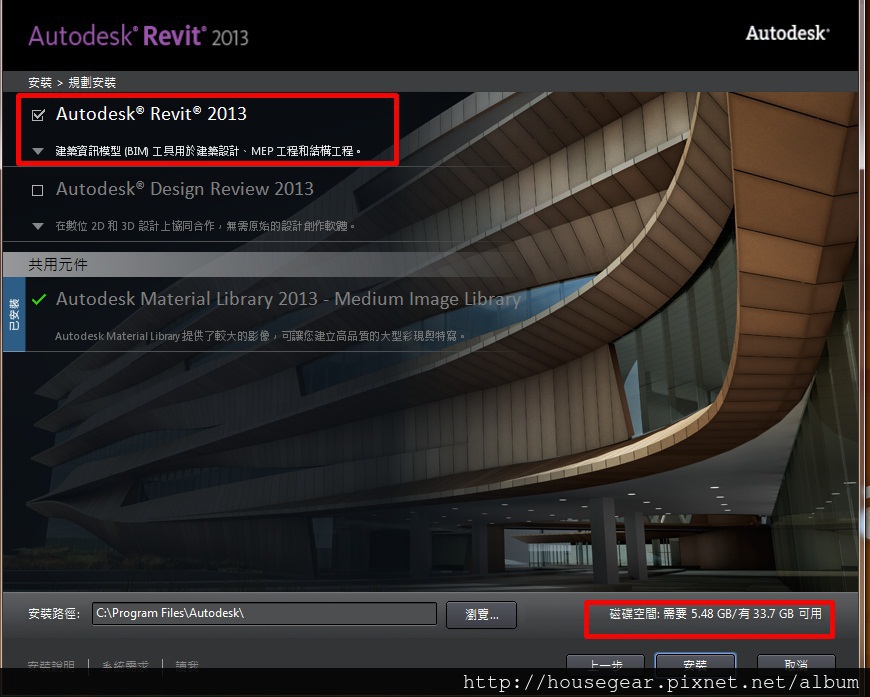Click the Revit BIM description text line
The image size is (870, 697).
coord(209,151)
